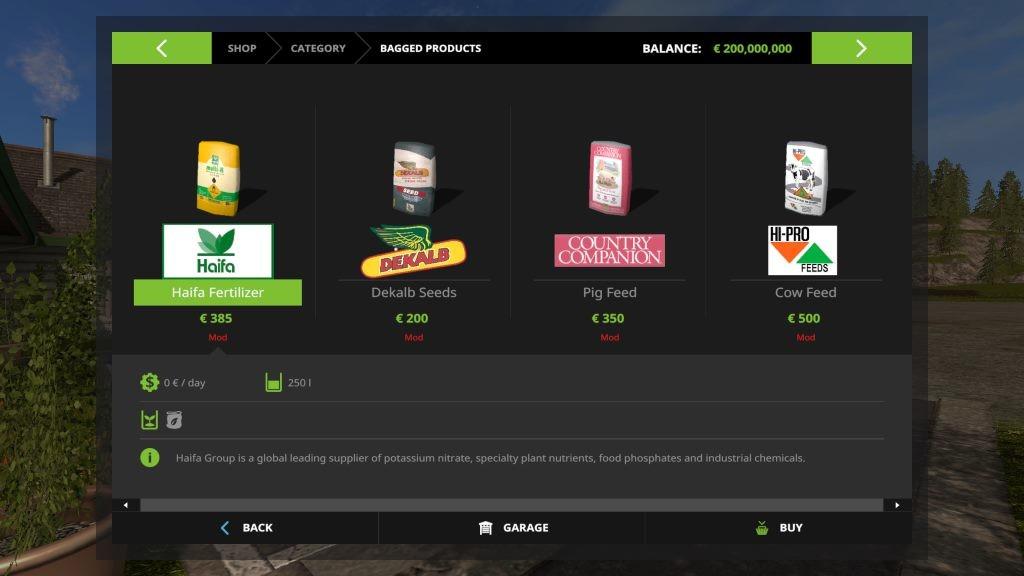The width and height of the screenshot is (1024, 576).
Task: Click the 250 l capacity container icon
Action: (274, 382)
